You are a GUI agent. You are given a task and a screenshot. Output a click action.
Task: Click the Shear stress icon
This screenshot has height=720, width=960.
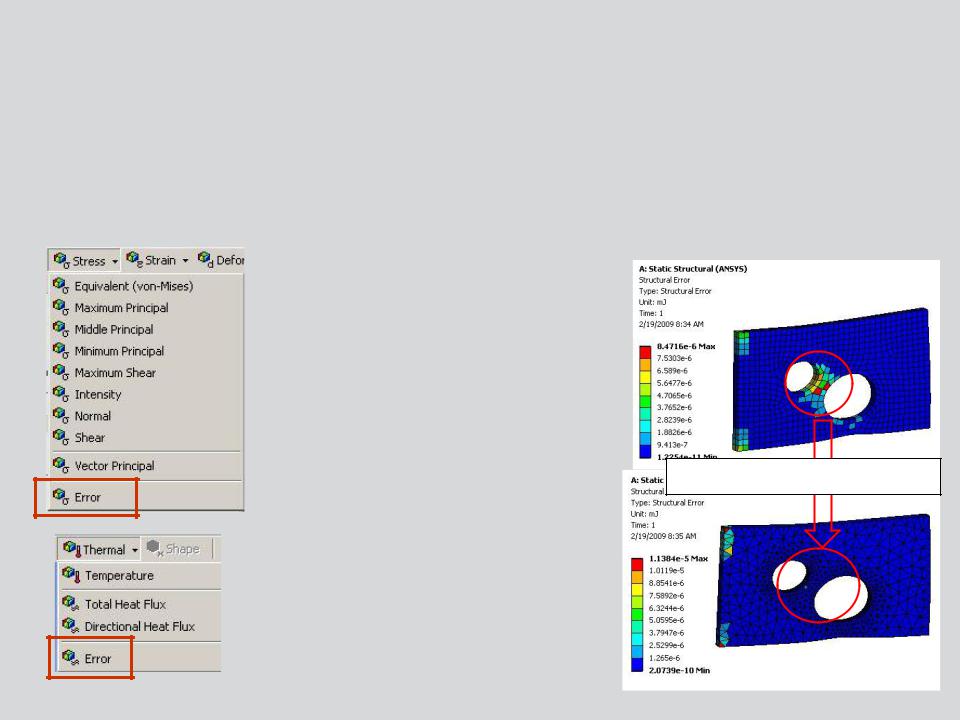(61, 437)
